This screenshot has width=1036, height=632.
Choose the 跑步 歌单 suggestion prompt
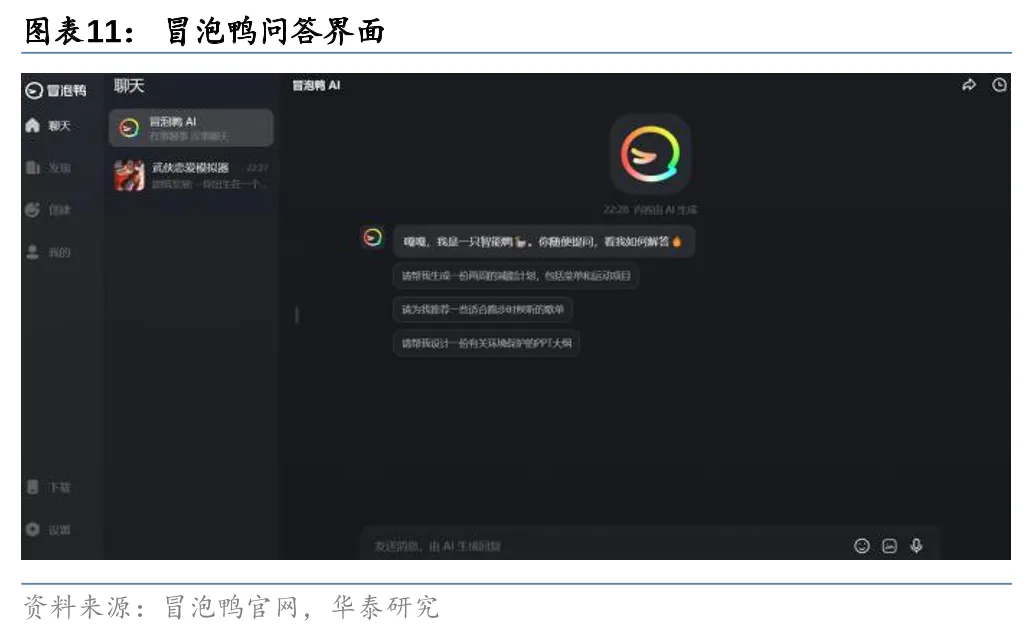point(483,309)
